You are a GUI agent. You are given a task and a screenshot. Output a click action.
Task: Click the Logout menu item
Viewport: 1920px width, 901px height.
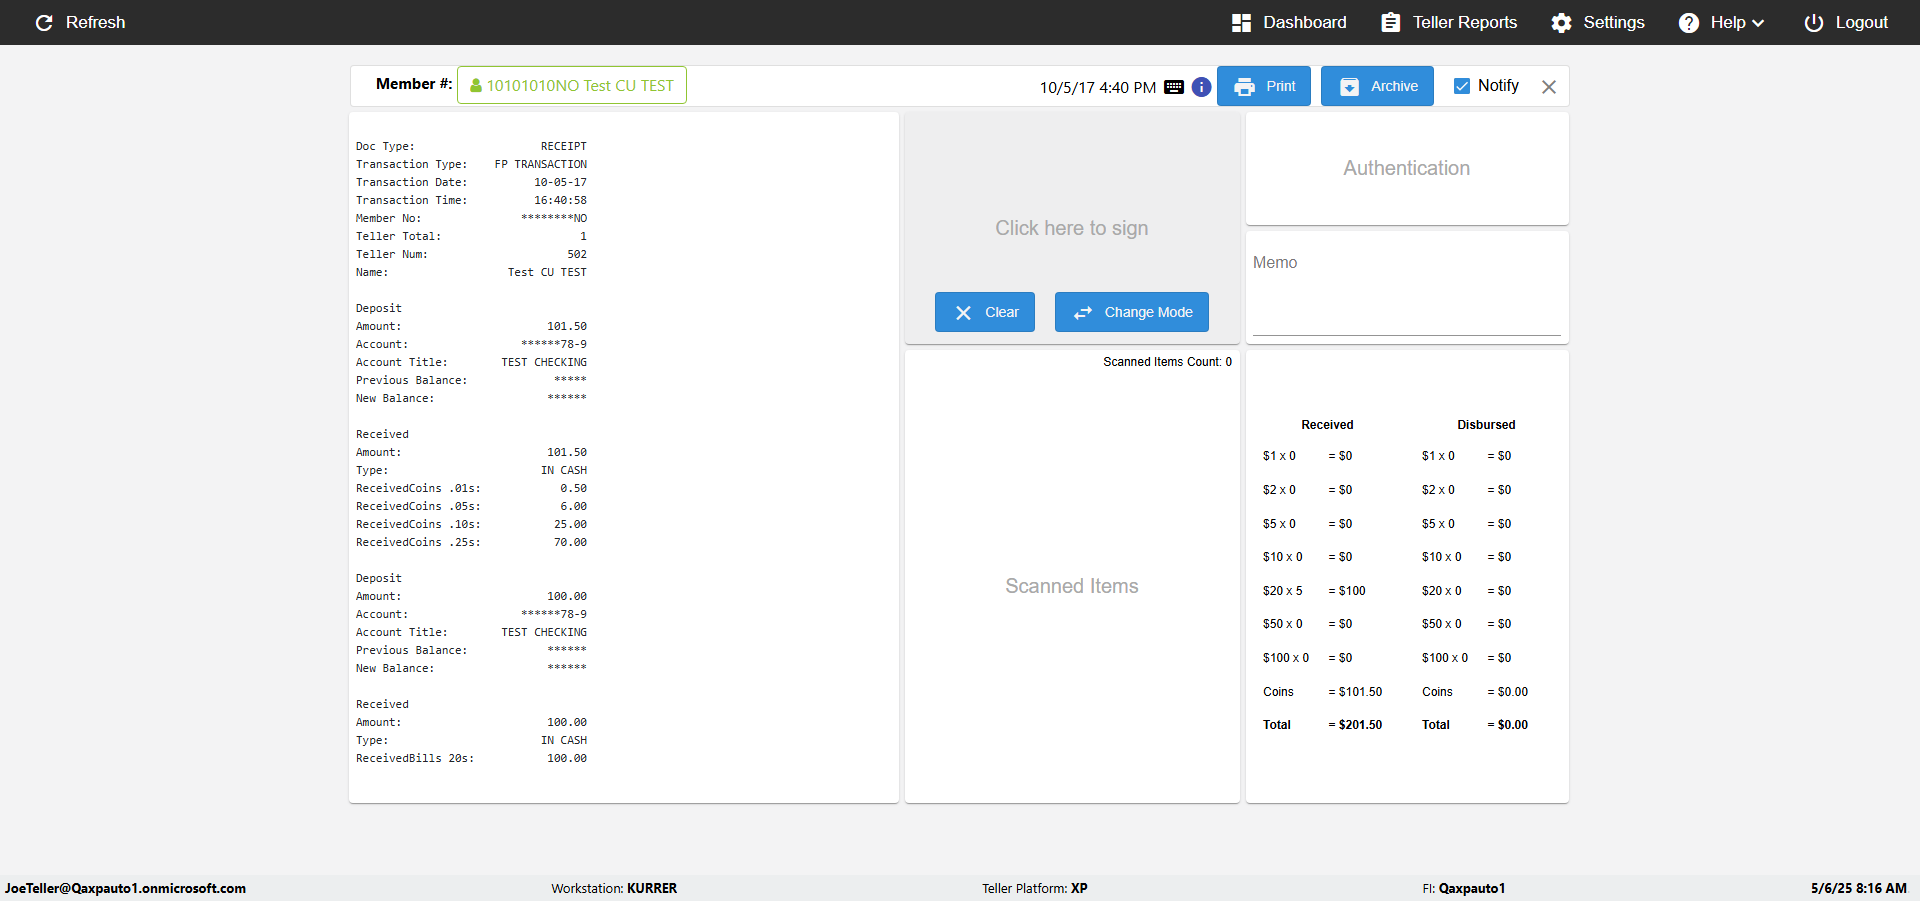(x=1846, y=22)
